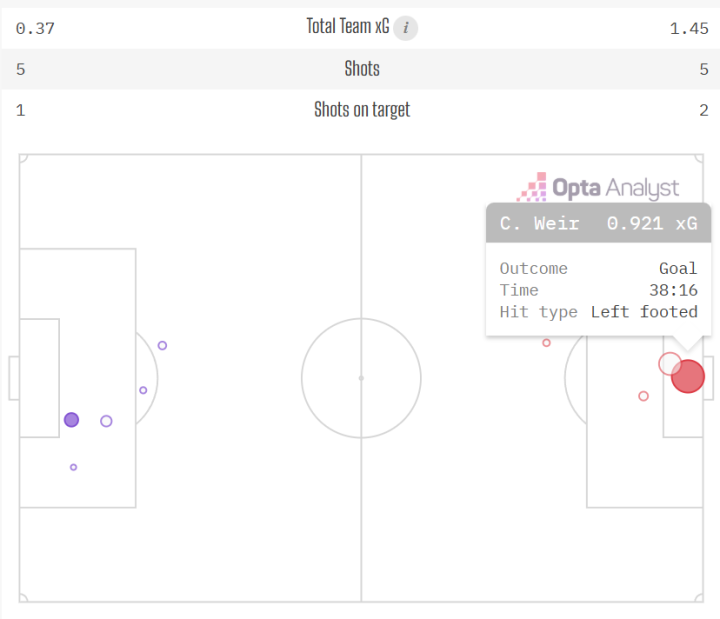The height and width of the screenshot is (619, 720).
Task: Click the purple marker just above the penalty arc
Action: (x=162, y=346)
